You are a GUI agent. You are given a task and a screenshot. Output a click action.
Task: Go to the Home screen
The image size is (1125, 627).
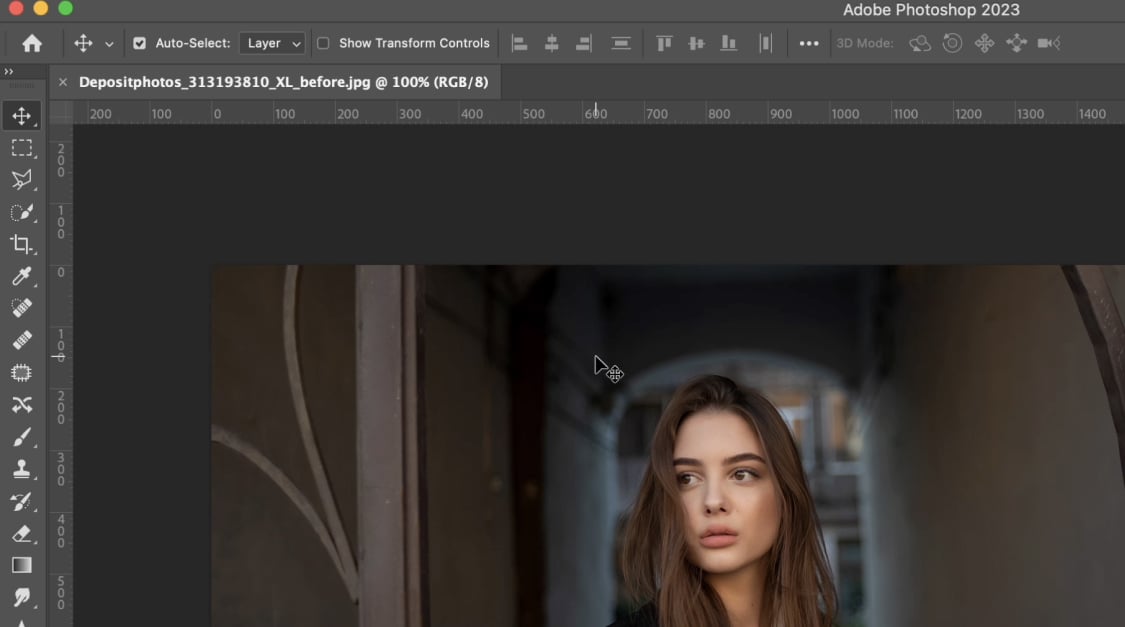pyautogui.click(x=32, y=43)
